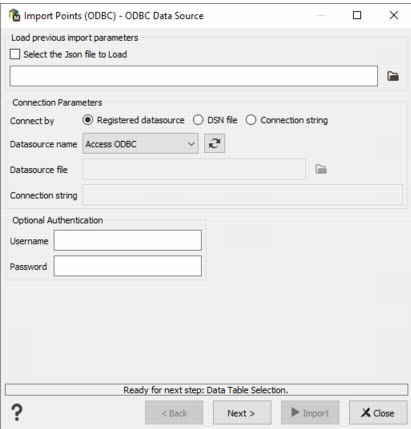Select Registered datasource radio option
The width and height of the screenshot is (411, 429).
(x=88, y=120)
